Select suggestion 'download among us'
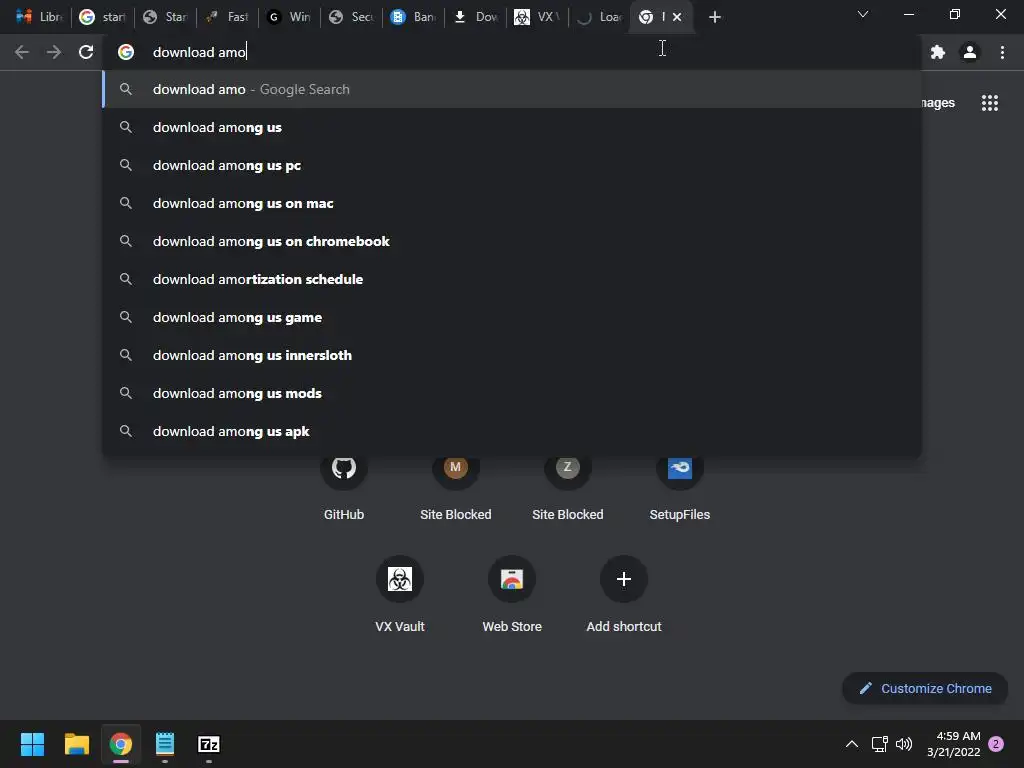This screenshot has height=768, width=1024. tap(512, 127)
